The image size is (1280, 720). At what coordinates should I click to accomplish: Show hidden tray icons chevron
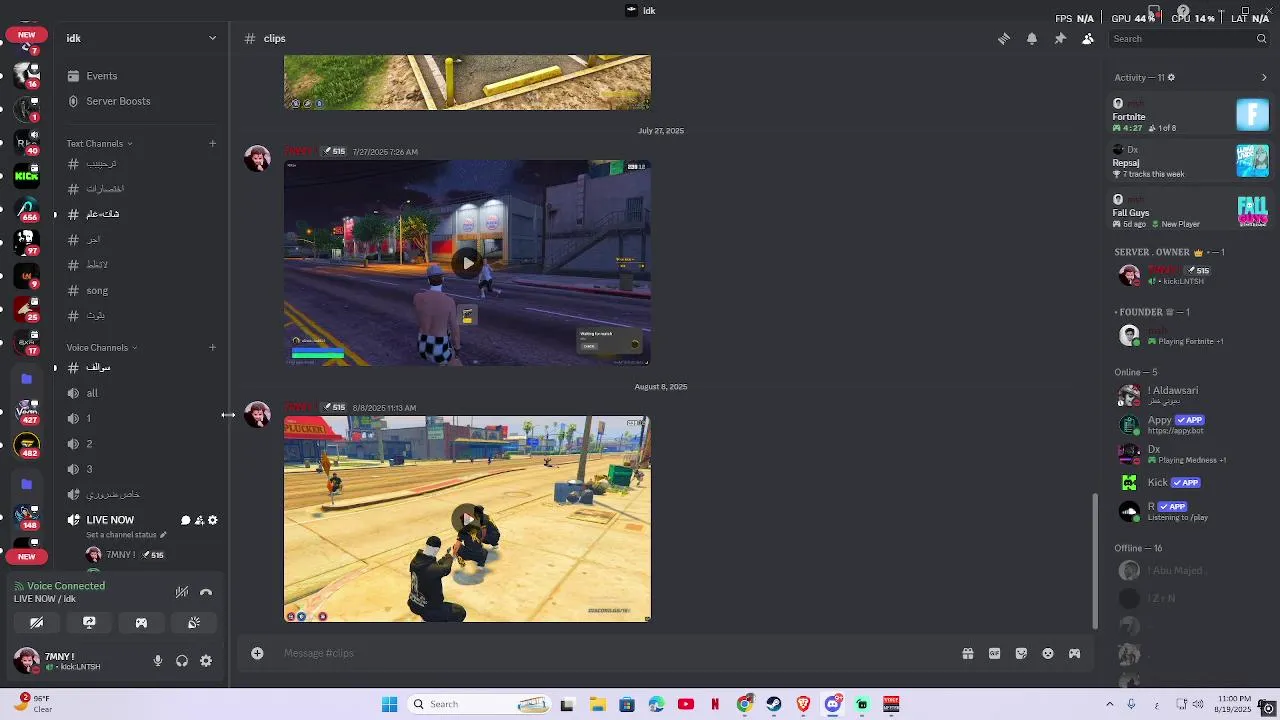(1109, 704)
